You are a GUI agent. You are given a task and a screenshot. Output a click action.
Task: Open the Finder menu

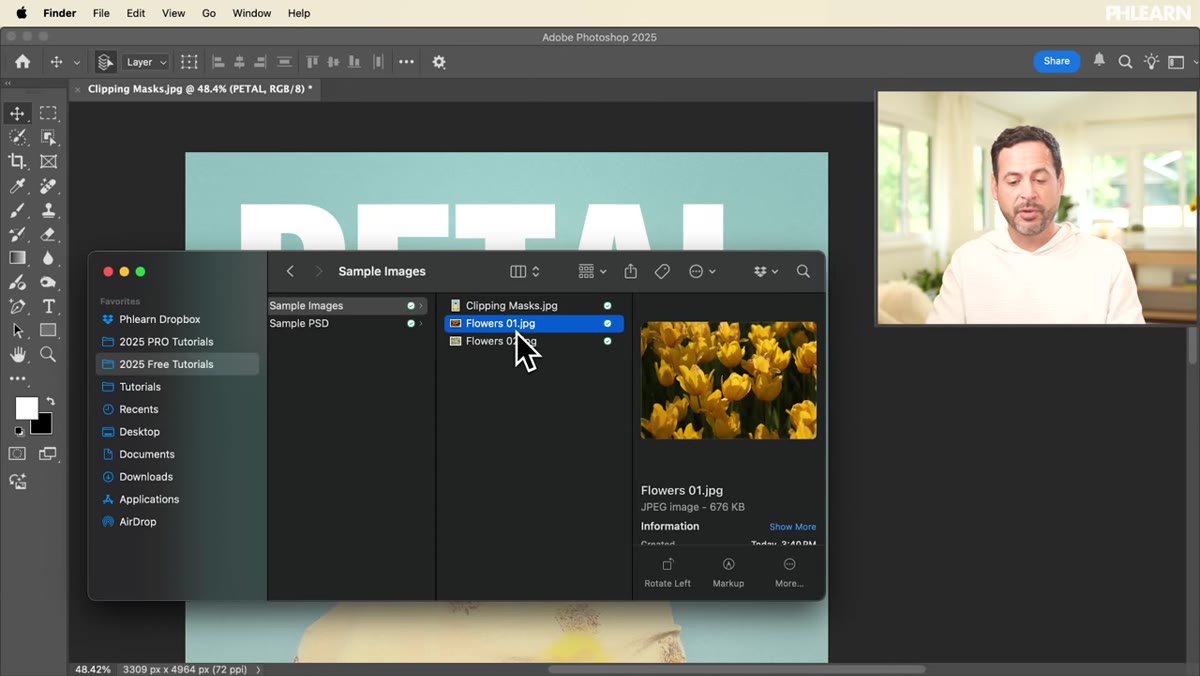pyautogui.click(x=60, y=13)
